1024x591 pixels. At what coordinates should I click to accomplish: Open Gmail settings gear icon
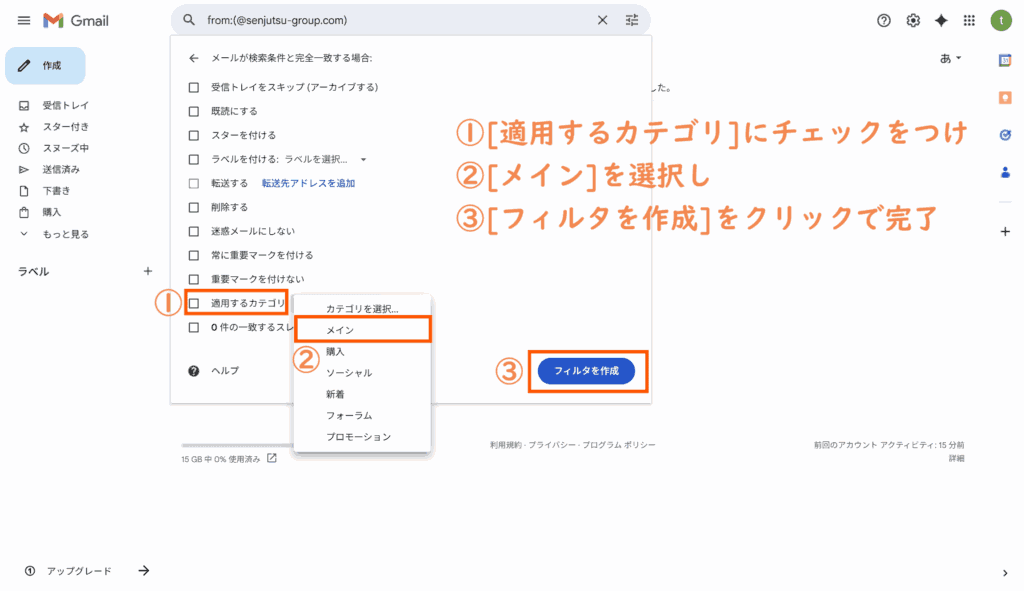pyautogui.click(x=913, y=21)
